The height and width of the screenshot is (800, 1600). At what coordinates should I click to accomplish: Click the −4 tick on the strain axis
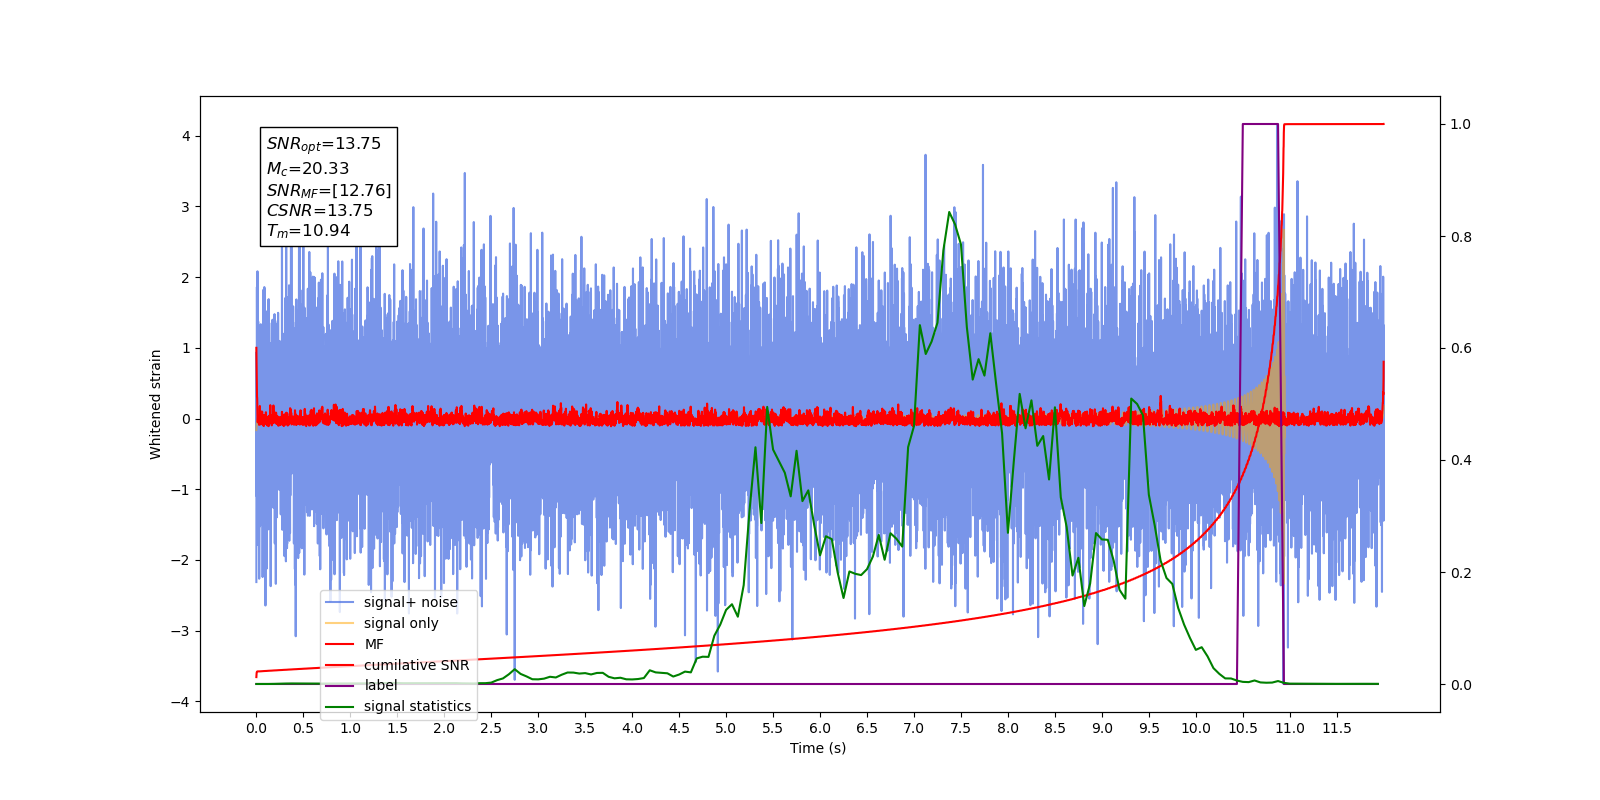coord(181,702)
